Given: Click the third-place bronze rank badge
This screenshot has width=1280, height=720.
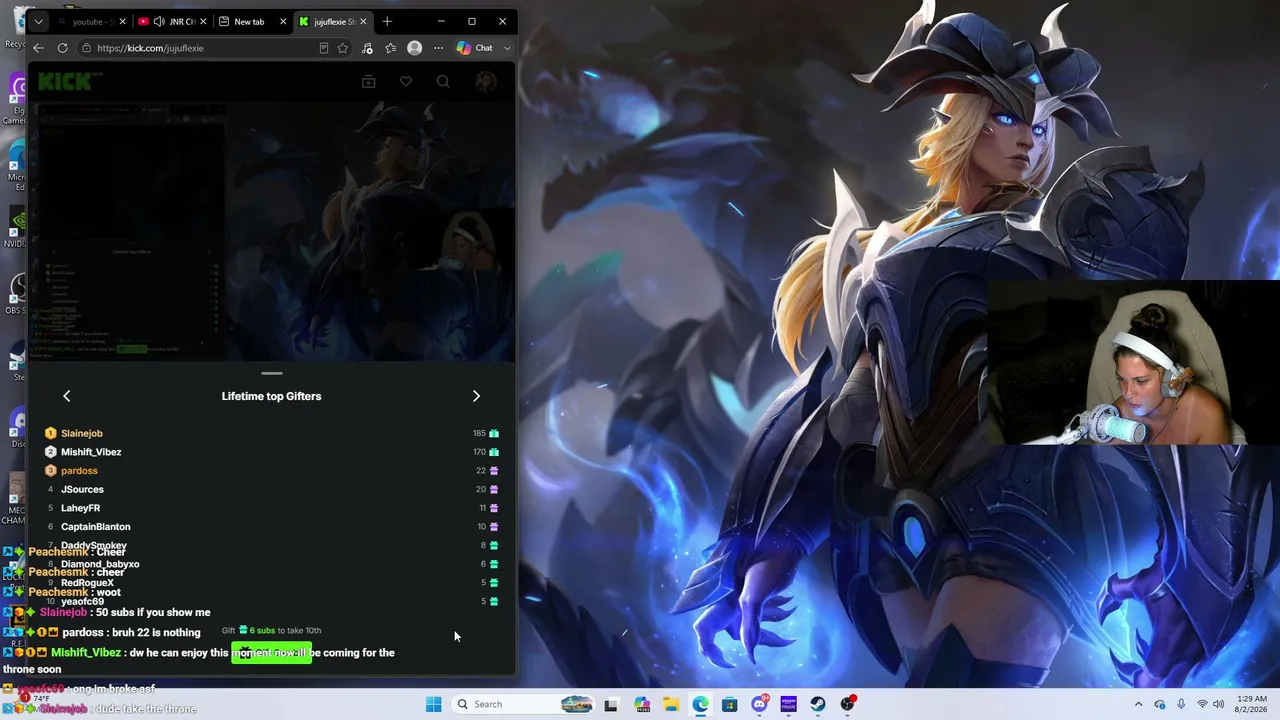Looking at the screenshot, I should tap(50, 471).
